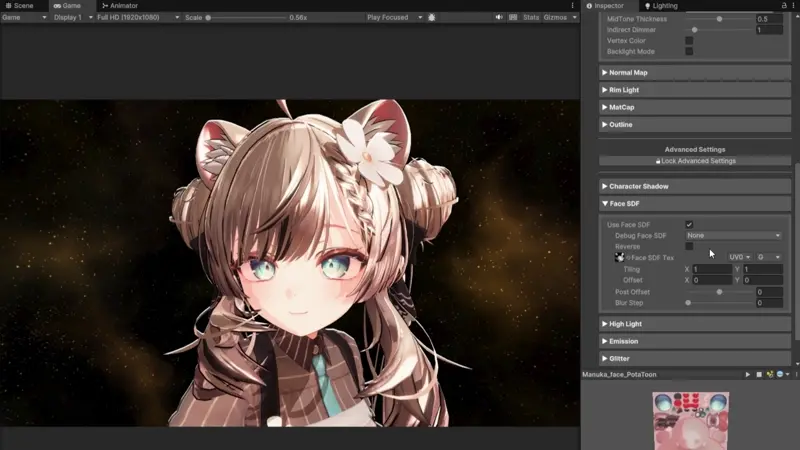Open the Game view three-dot menu
This screenshot has width=800, height=450.
572,6
